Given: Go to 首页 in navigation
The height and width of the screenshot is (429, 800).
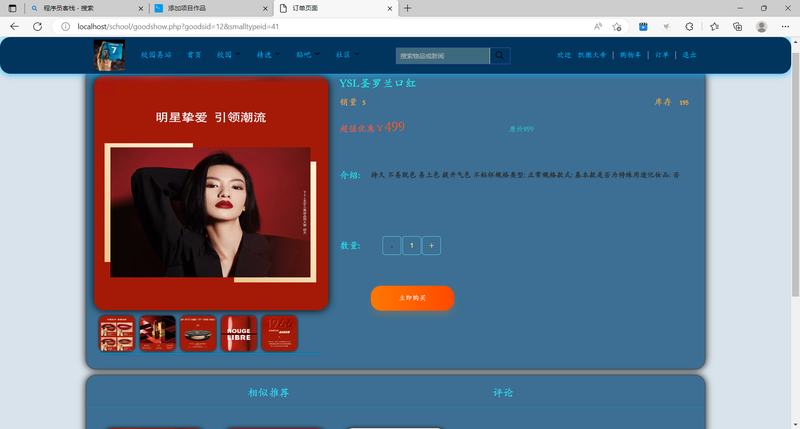Looking at the screenshot, I should point(194,55).
